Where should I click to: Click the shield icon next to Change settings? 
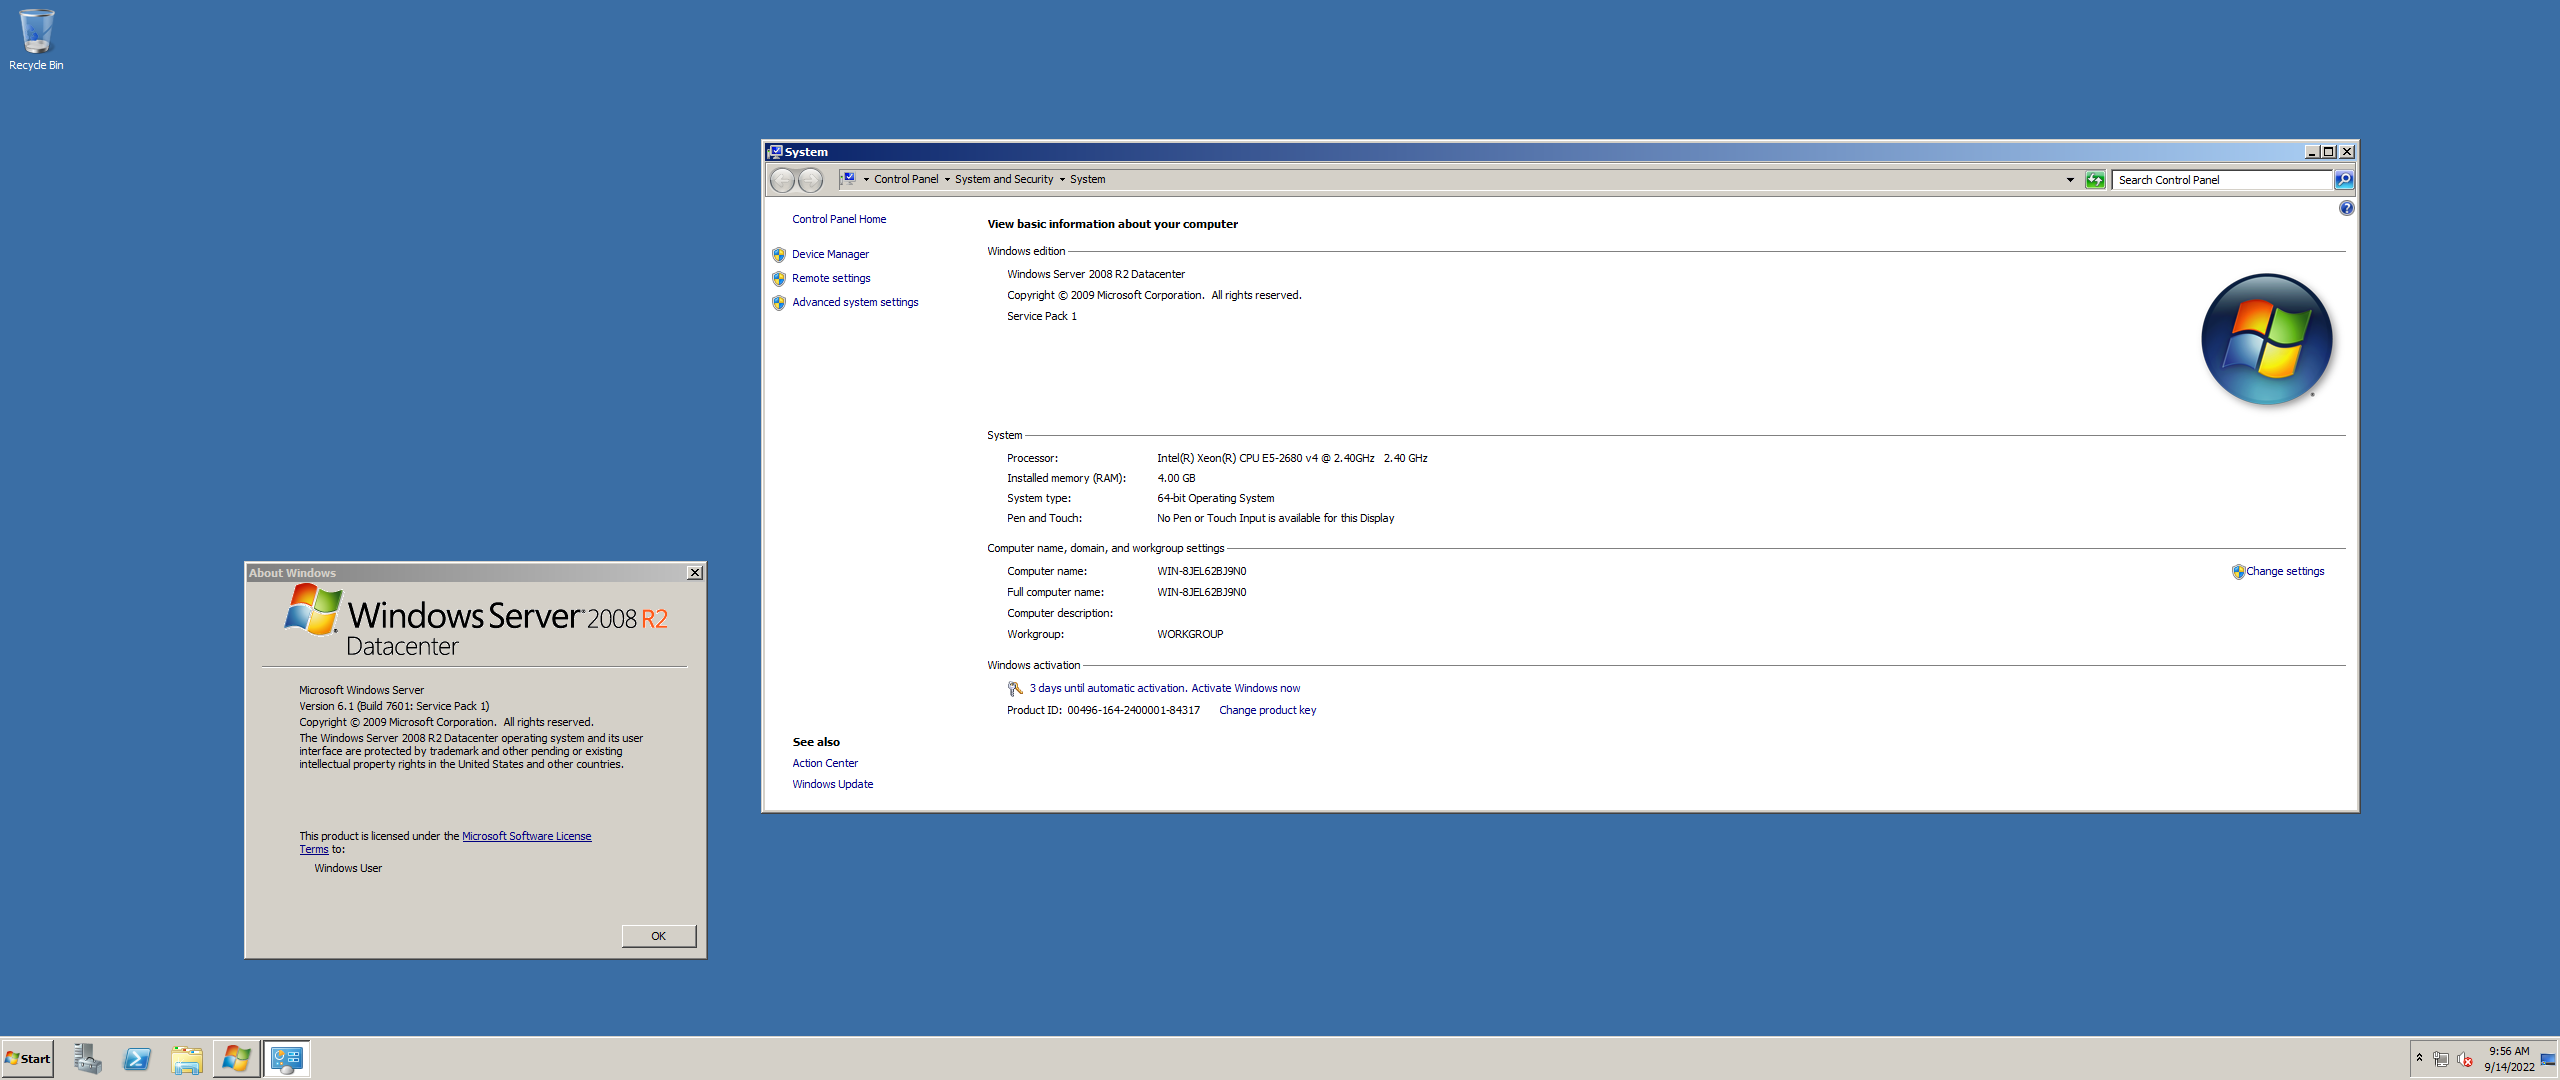click(2238, 572)
